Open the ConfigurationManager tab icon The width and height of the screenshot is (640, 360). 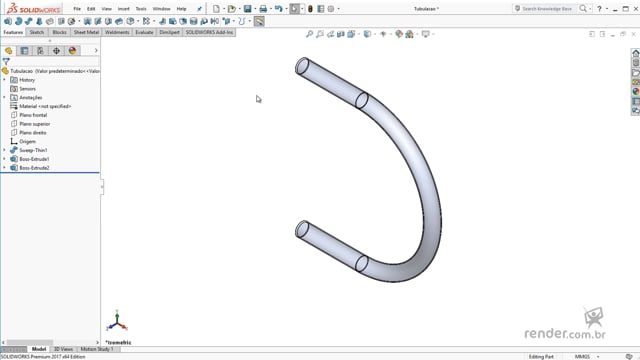40,51
